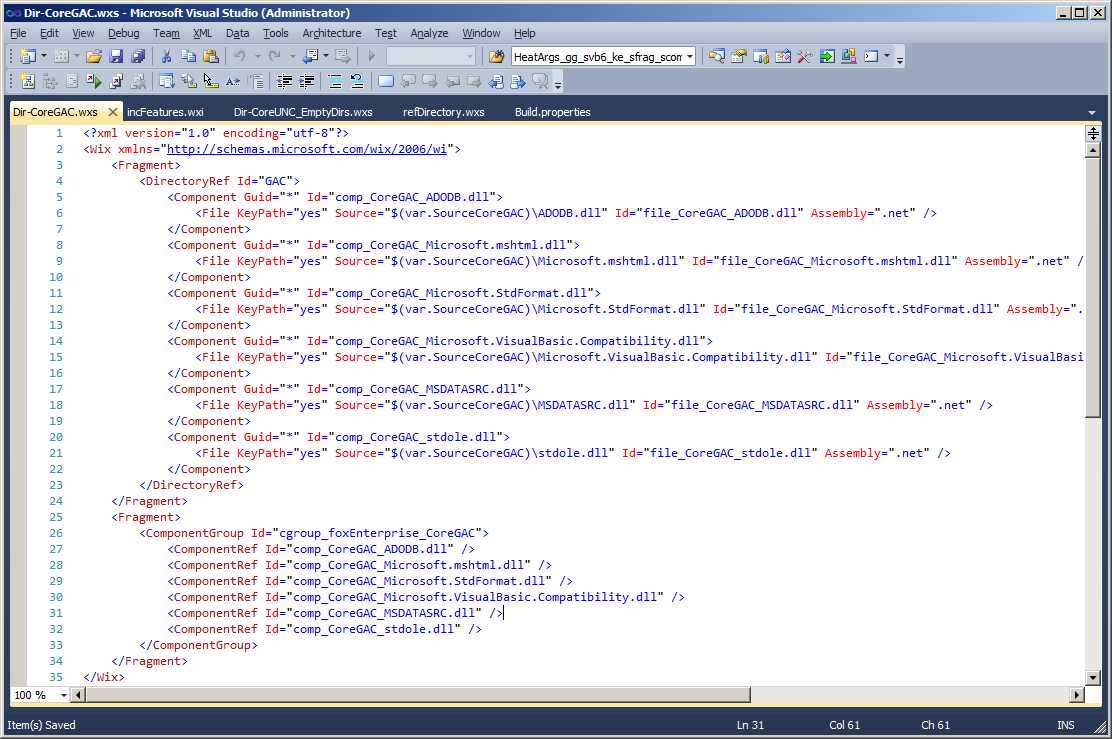Click the comp_CoreGAC_stdole.dll ComponentRef line
This screenshot has width=1112, height=739.
[x=325, y=629]
